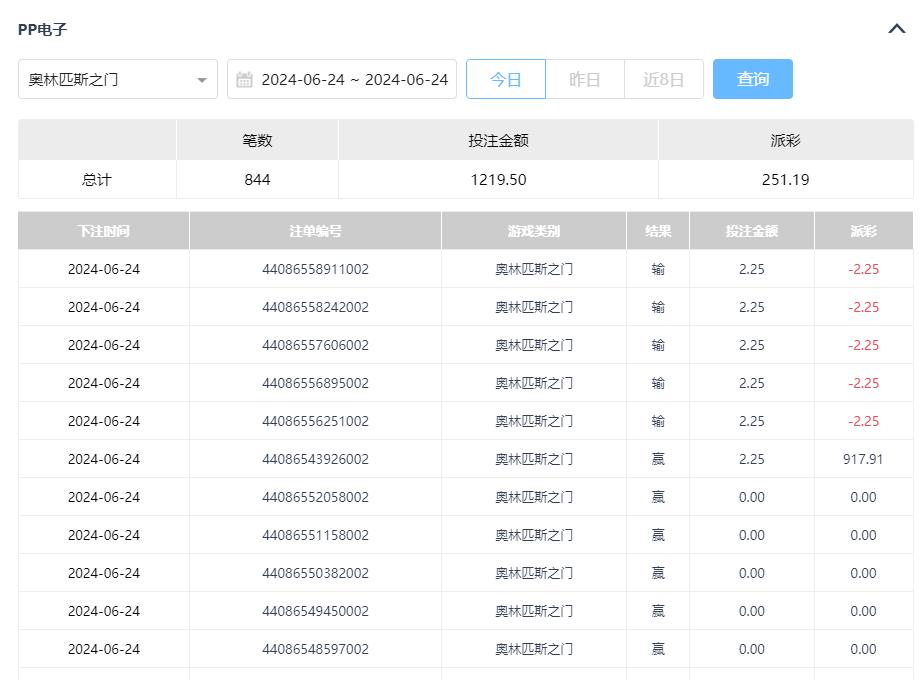This screenshot has height=680, width=921.
Task: Click the 派彩 table column header
Action: (863, 231)
